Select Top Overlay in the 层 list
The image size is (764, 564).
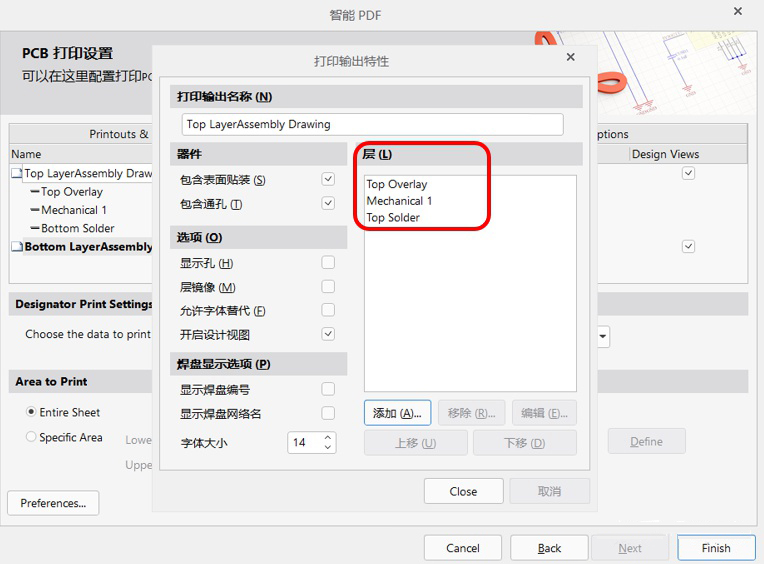[397, 185]
